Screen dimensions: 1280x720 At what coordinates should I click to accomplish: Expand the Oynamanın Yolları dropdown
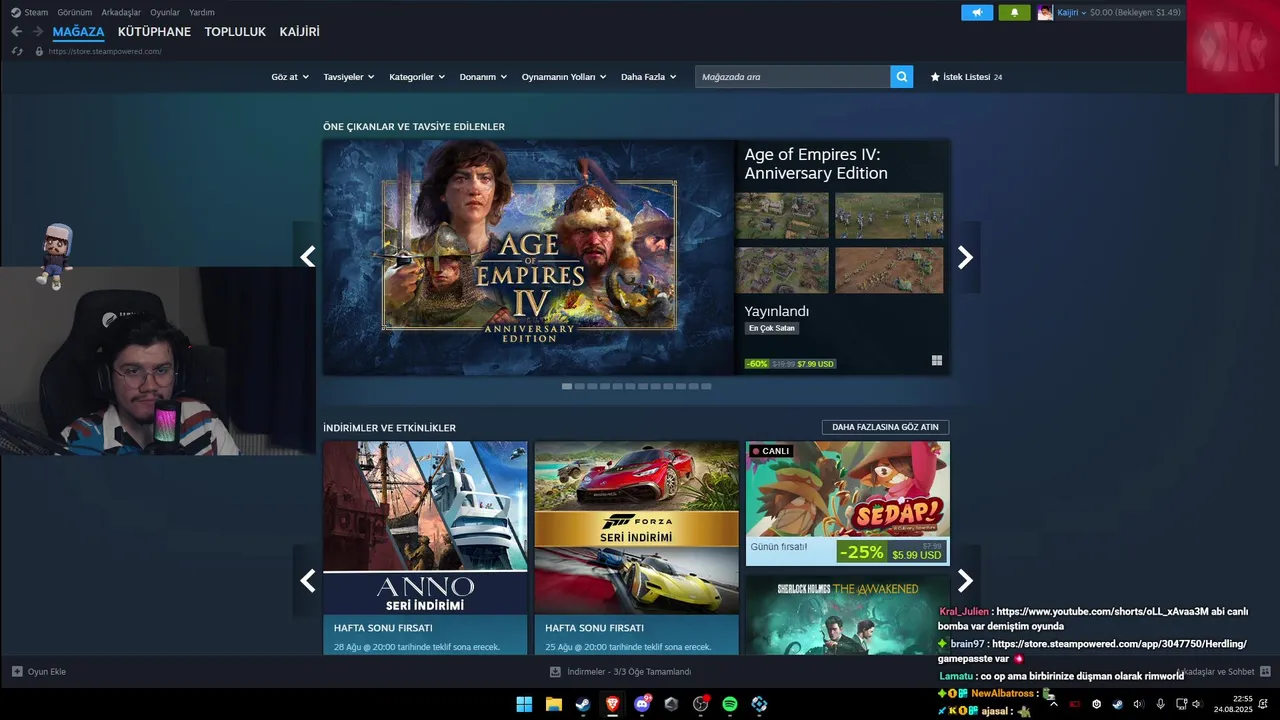[x=564, y=77]
